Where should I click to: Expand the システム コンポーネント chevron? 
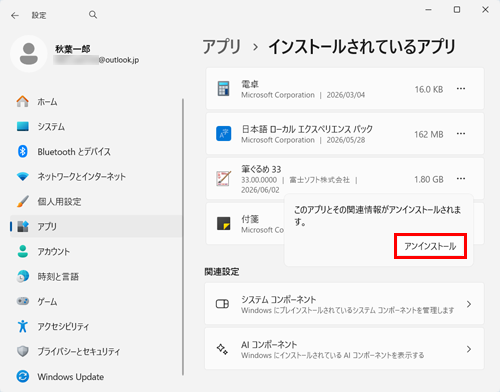pos(469,304)
